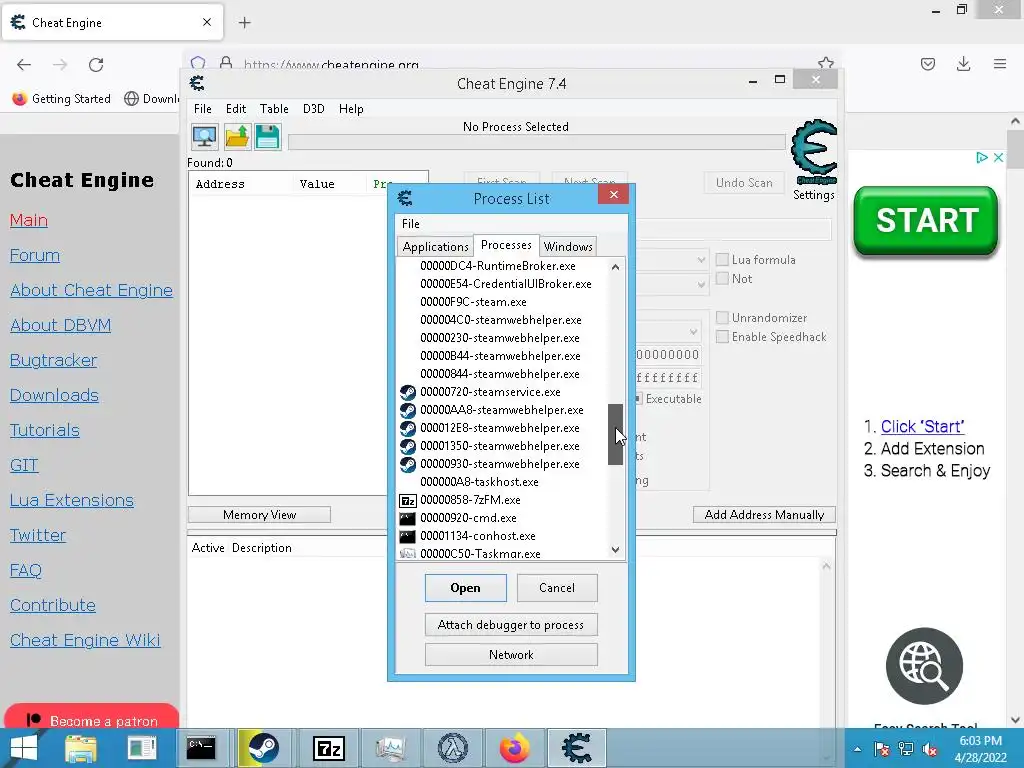The width and height of the screenshot is (1024, 768).
Task: Open Firefox from the taskbar
Action: coord(515,748)
